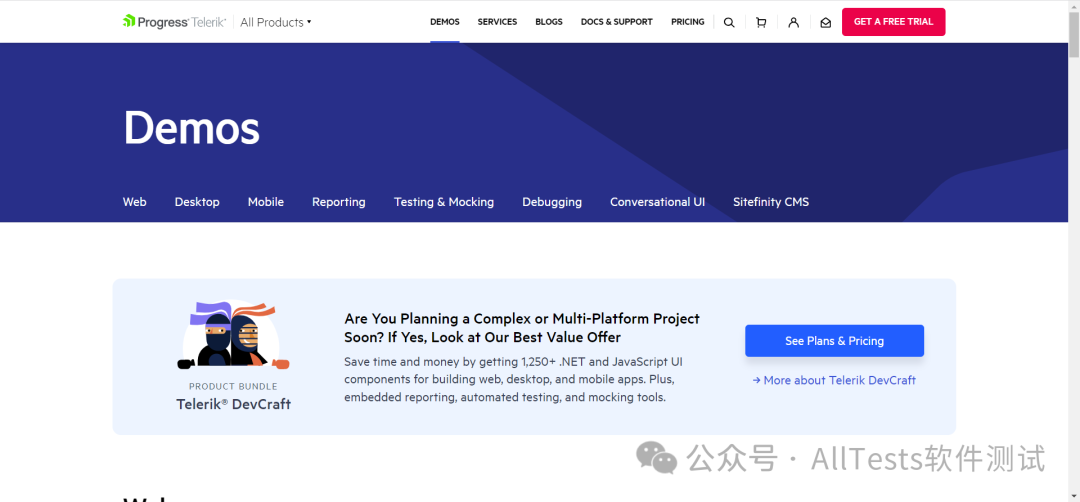Click the Telerik DevCraft bundle title
This screenshot has height=502, width=1080.
coord(233,404)
